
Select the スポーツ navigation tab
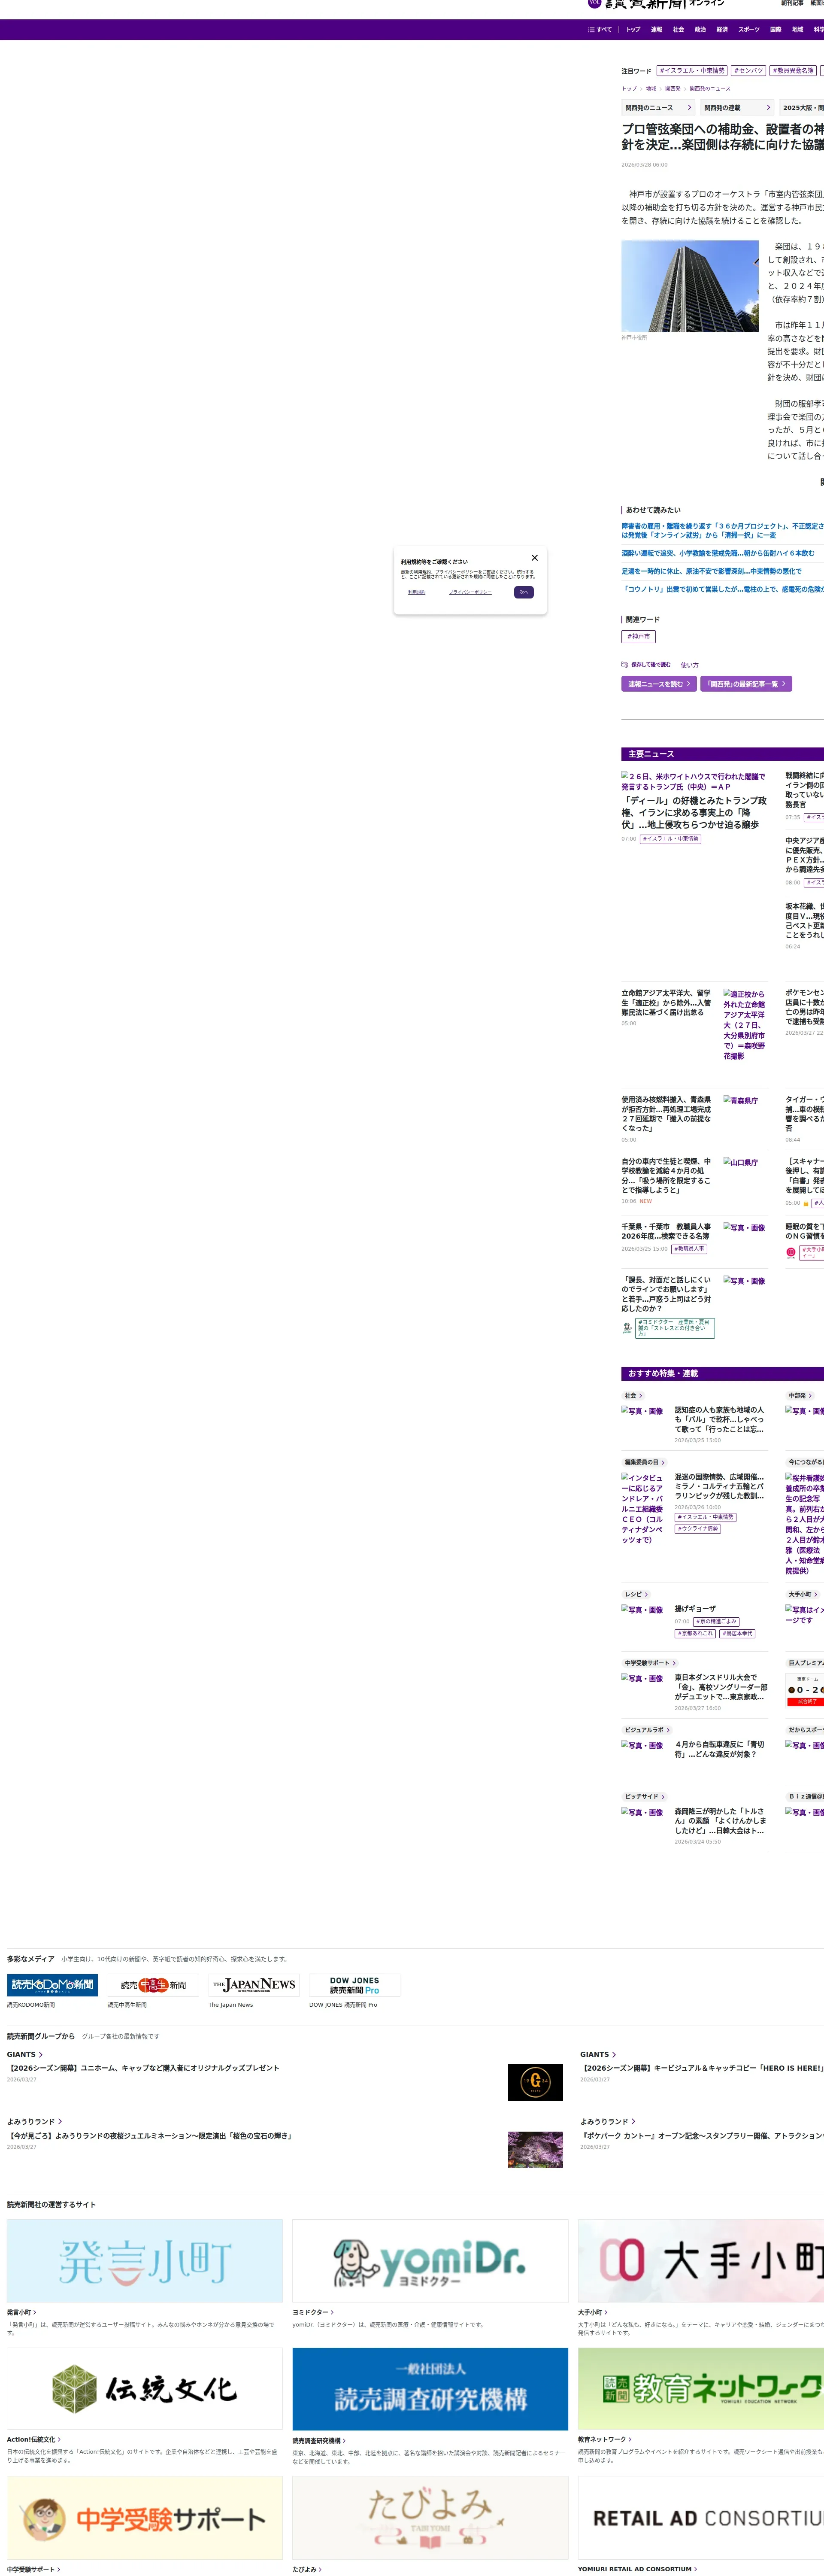pos(748,29)
